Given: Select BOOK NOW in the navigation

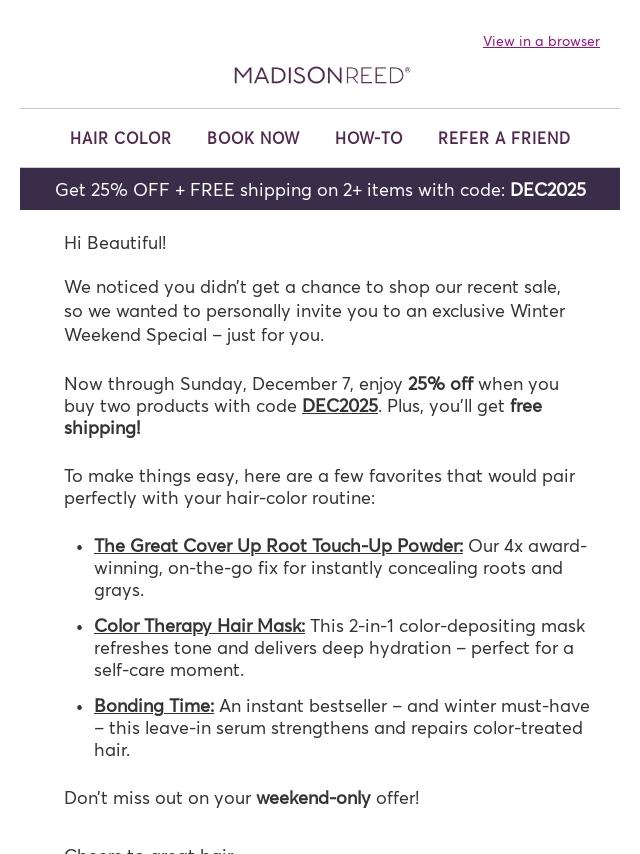Looking at the screenshot, I should pos(253,138).
